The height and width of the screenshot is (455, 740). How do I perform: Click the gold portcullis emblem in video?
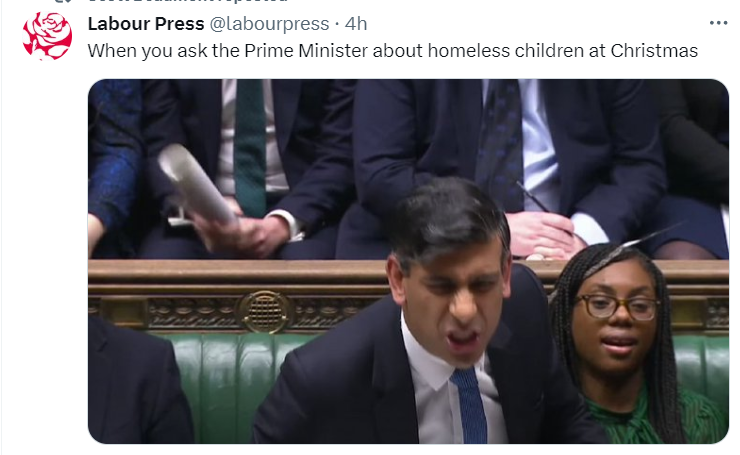pos(265,312)
